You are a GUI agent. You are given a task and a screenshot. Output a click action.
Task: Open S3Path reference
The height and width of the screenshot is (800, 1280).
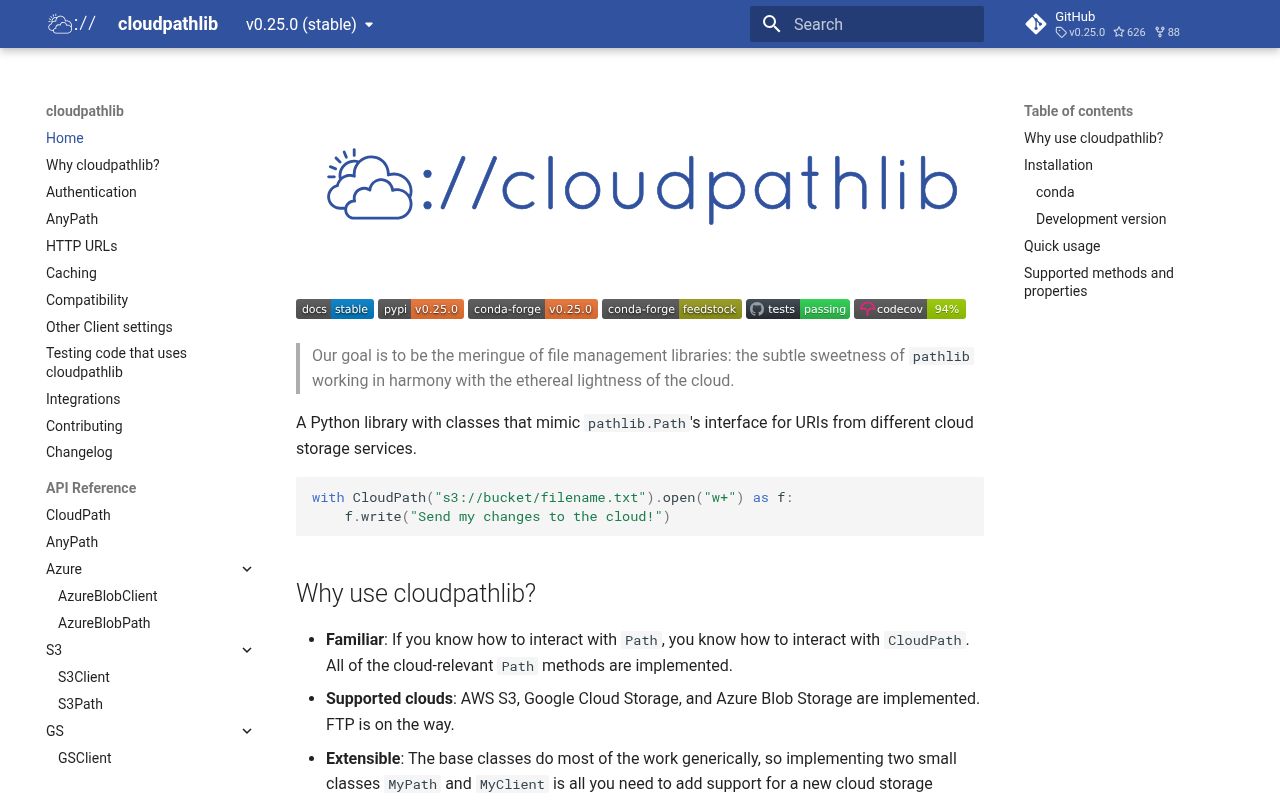click(x=80, y=704)
